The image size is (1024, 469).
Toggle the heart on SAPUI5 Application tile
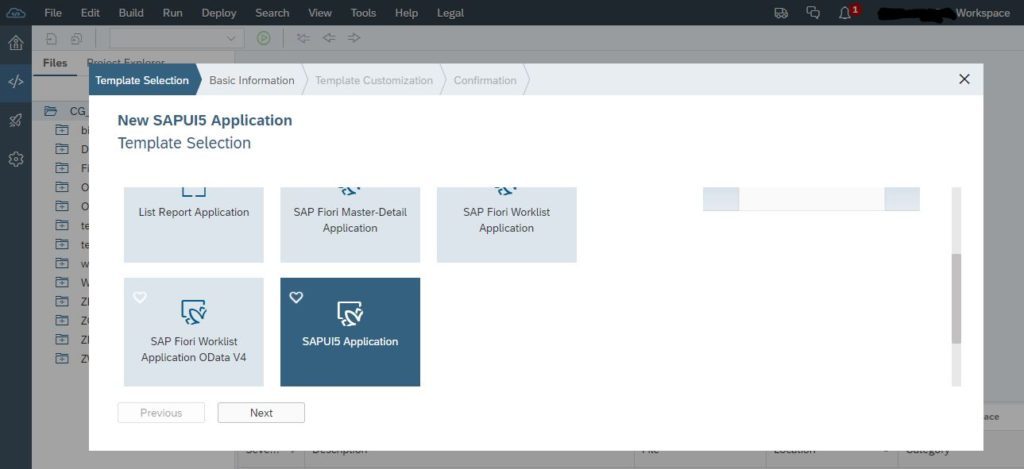pyautogui.click(x=296, y=297)
